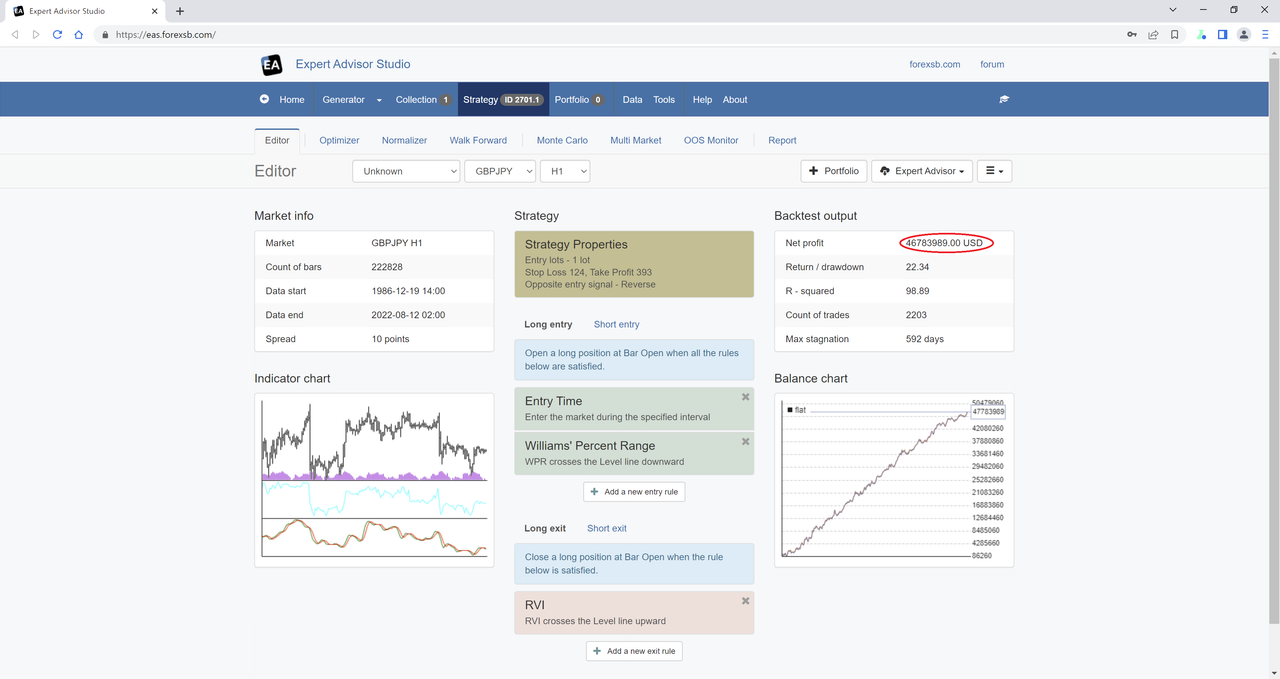Open Portfolio in navbar
This screenshot has height=679, width=1280.
(579, 100)
